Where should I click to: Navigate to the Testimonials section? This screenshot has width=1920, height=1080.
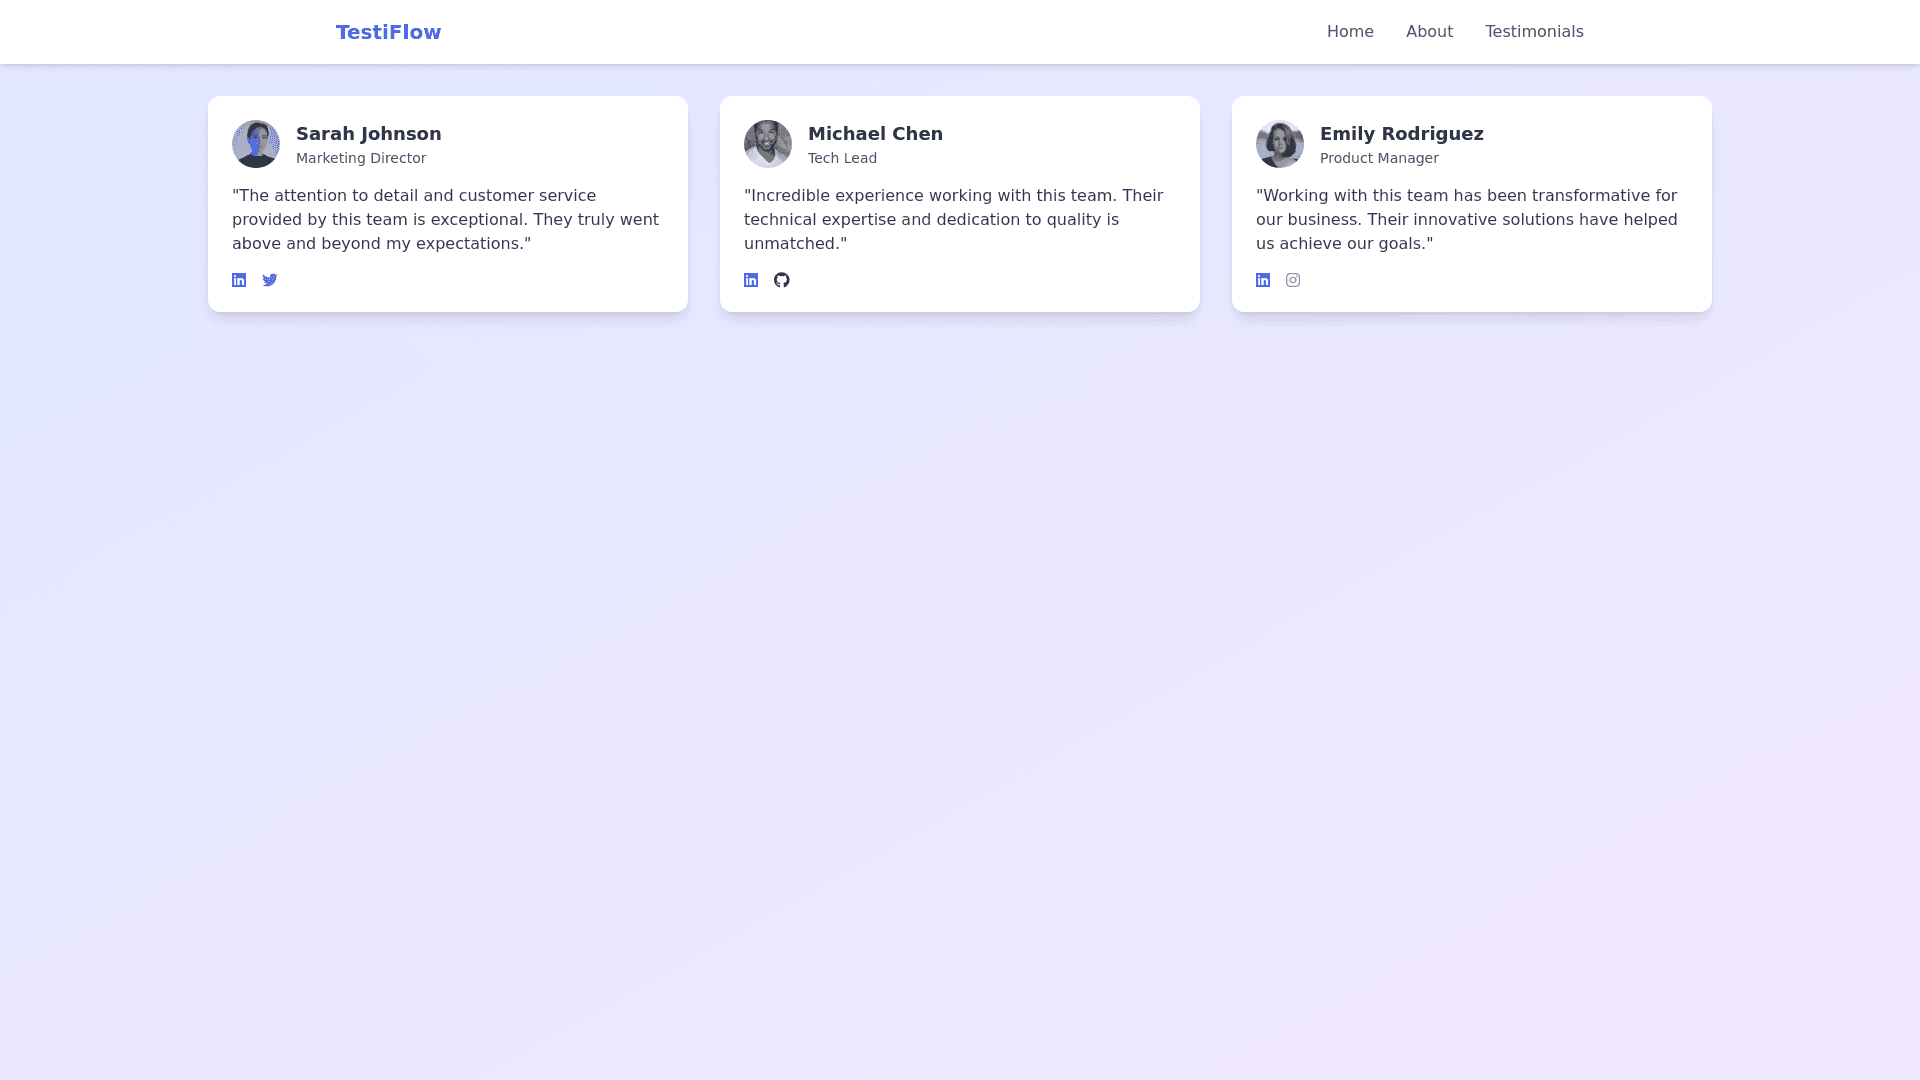point(1534,31)
